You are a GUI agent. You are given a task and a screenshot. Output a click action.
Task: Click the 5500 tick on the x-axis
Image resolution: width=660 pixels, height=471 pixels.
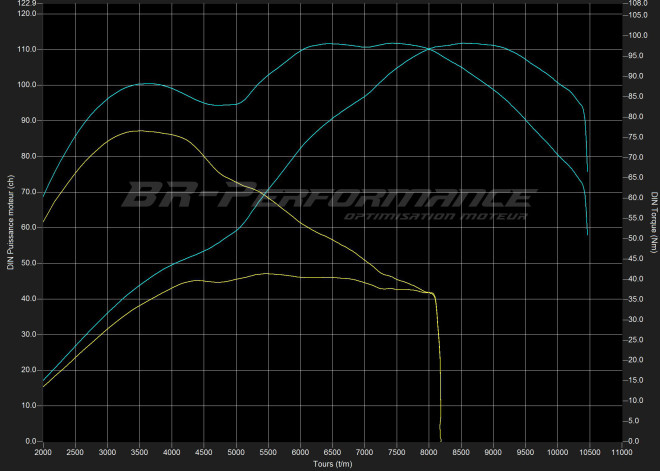tap(268, 452)
